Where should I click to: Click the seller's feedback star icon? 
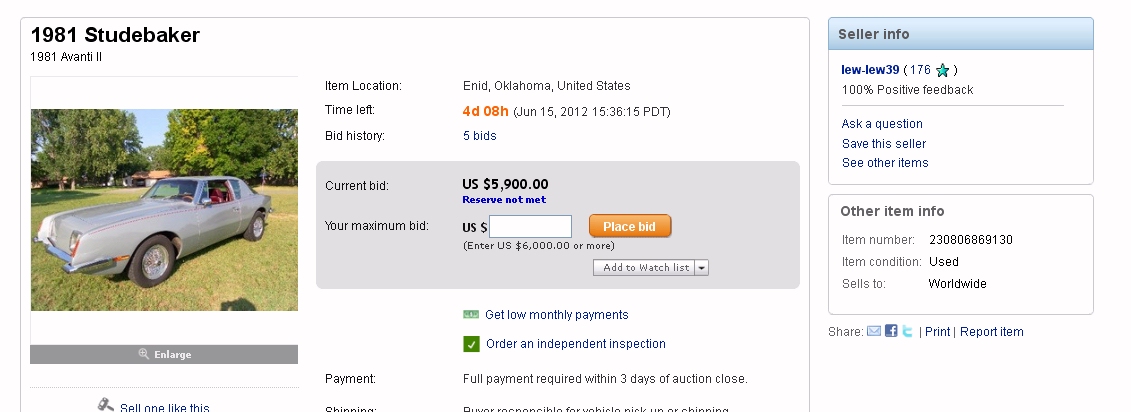pyautogui.click(x=942, y=70)
